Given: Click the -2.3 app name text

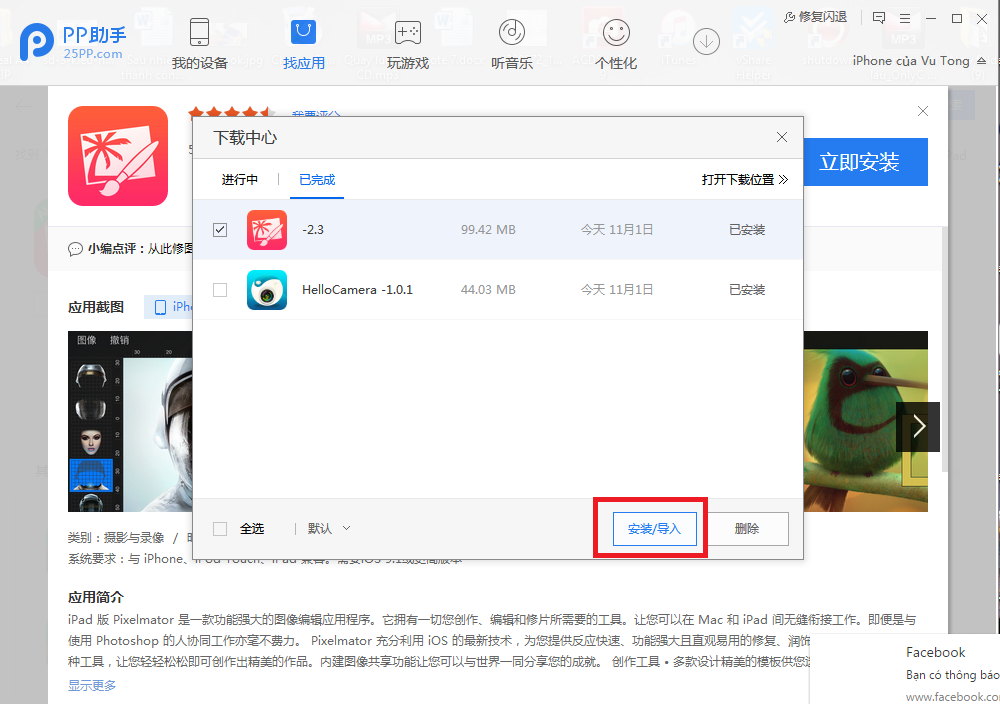Looking at the screenshot, I should coord(312,230).
